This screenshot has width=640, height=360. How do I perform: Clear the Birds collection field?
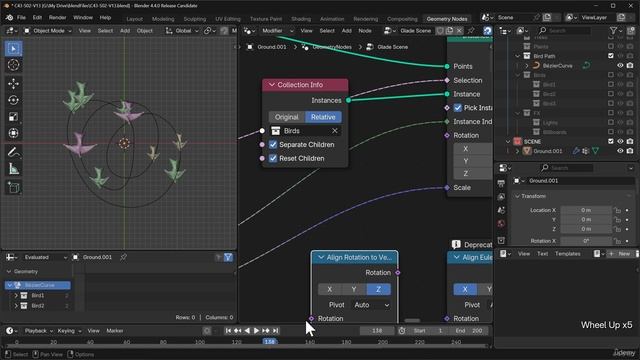tap(335, 131)
